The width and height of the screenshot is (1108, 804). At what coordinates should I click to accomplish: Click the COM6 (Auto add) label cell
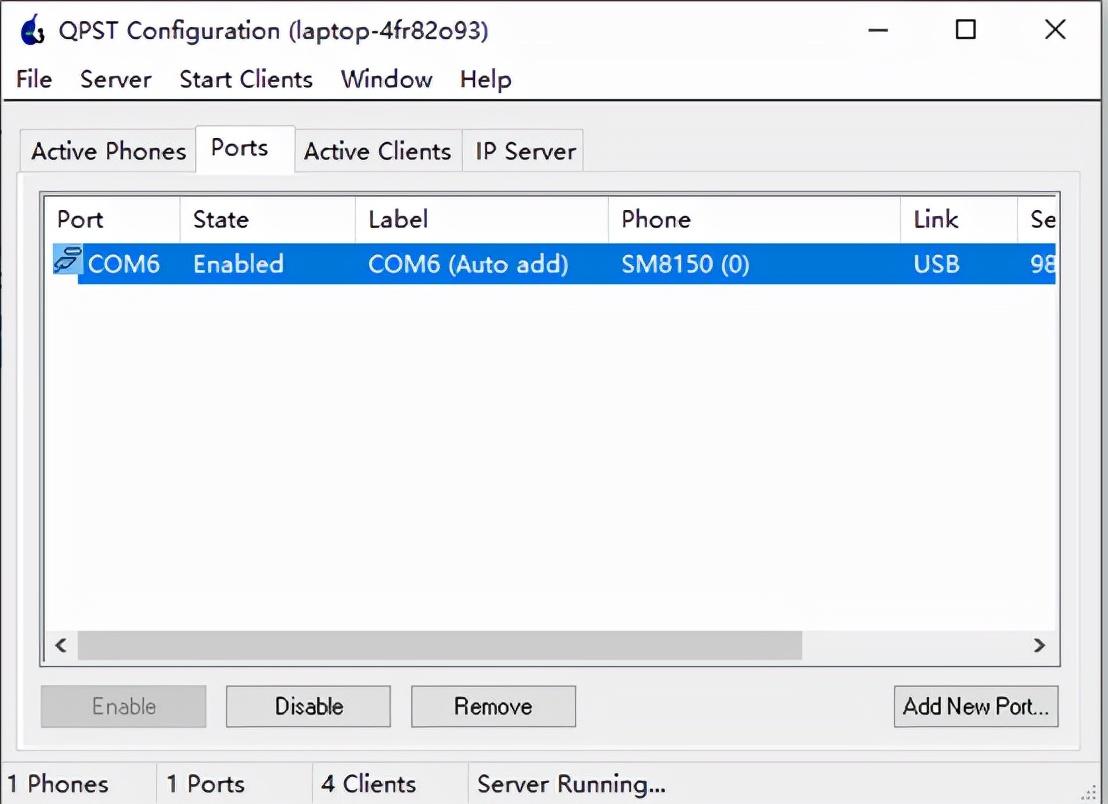(x=468, y=264)
